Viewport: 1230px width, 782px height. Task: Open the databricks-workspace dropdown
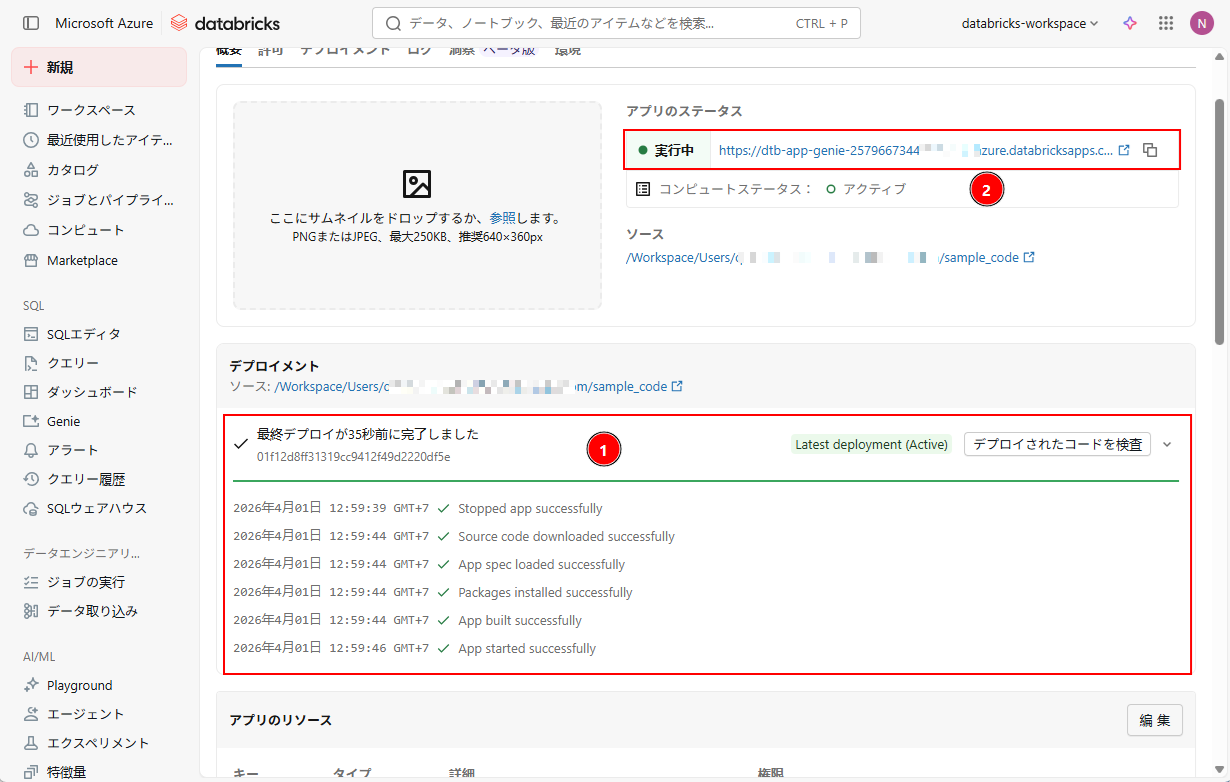(1029, 23)
